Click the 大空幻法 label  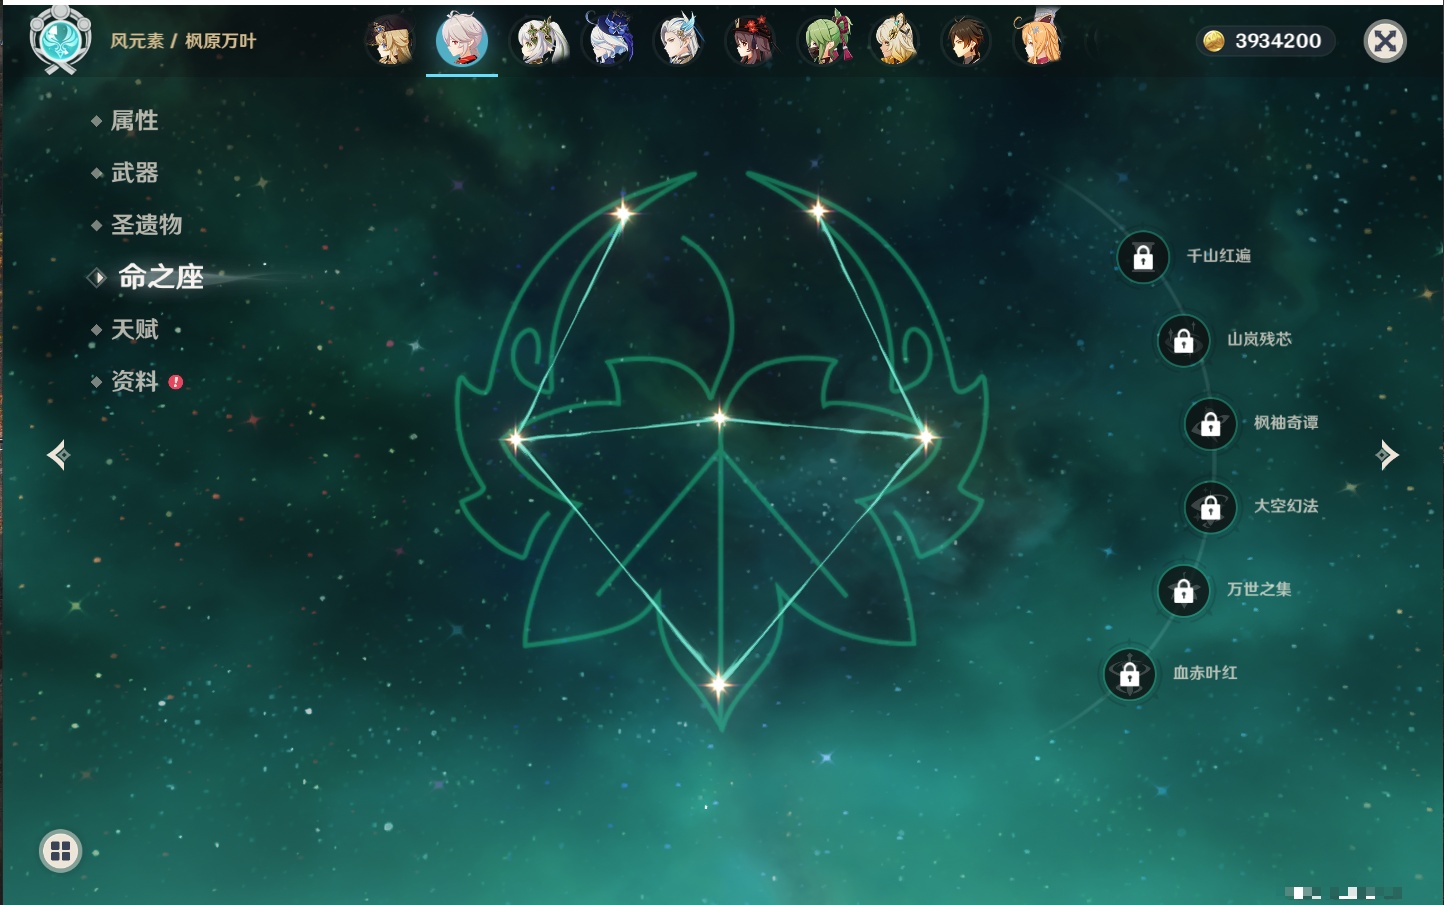[x=1286, y=506]
